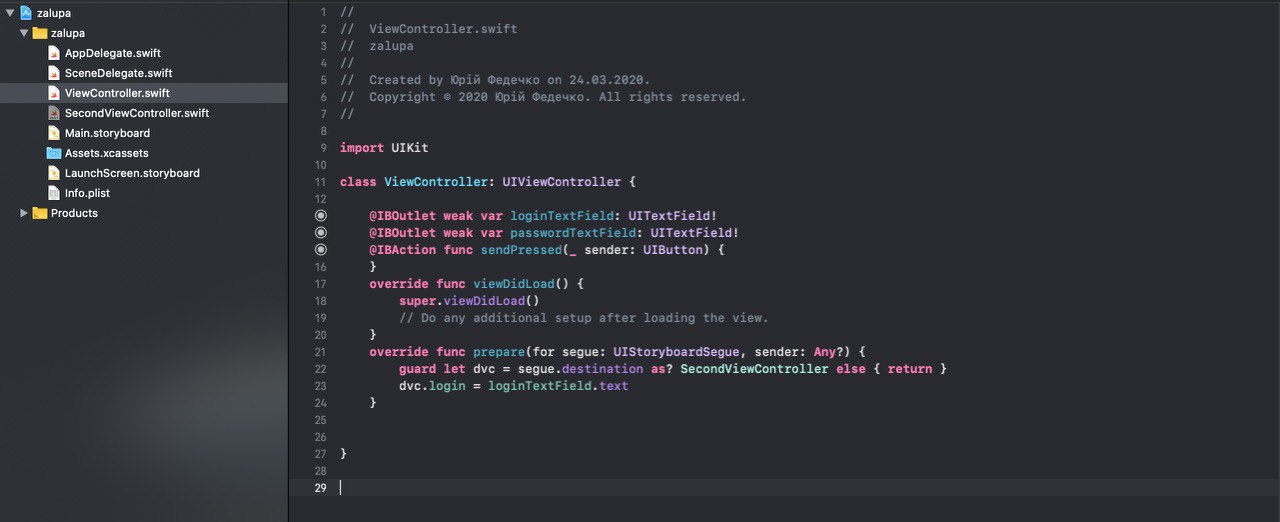Click the SceneDelegate.swift file icon
Screen dimensions: 1280x522
[x=54, y=73]
